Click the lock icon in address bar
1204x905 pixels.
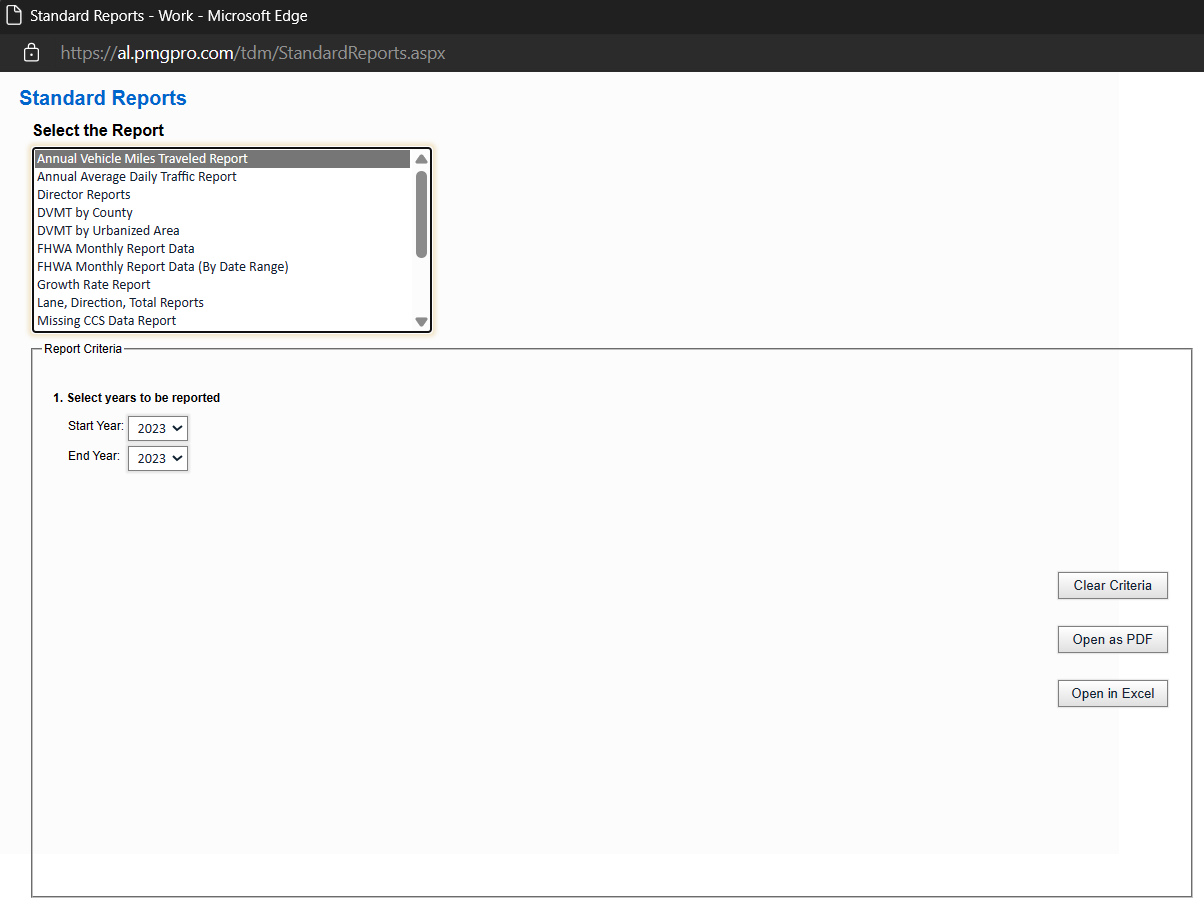point(31,53)
